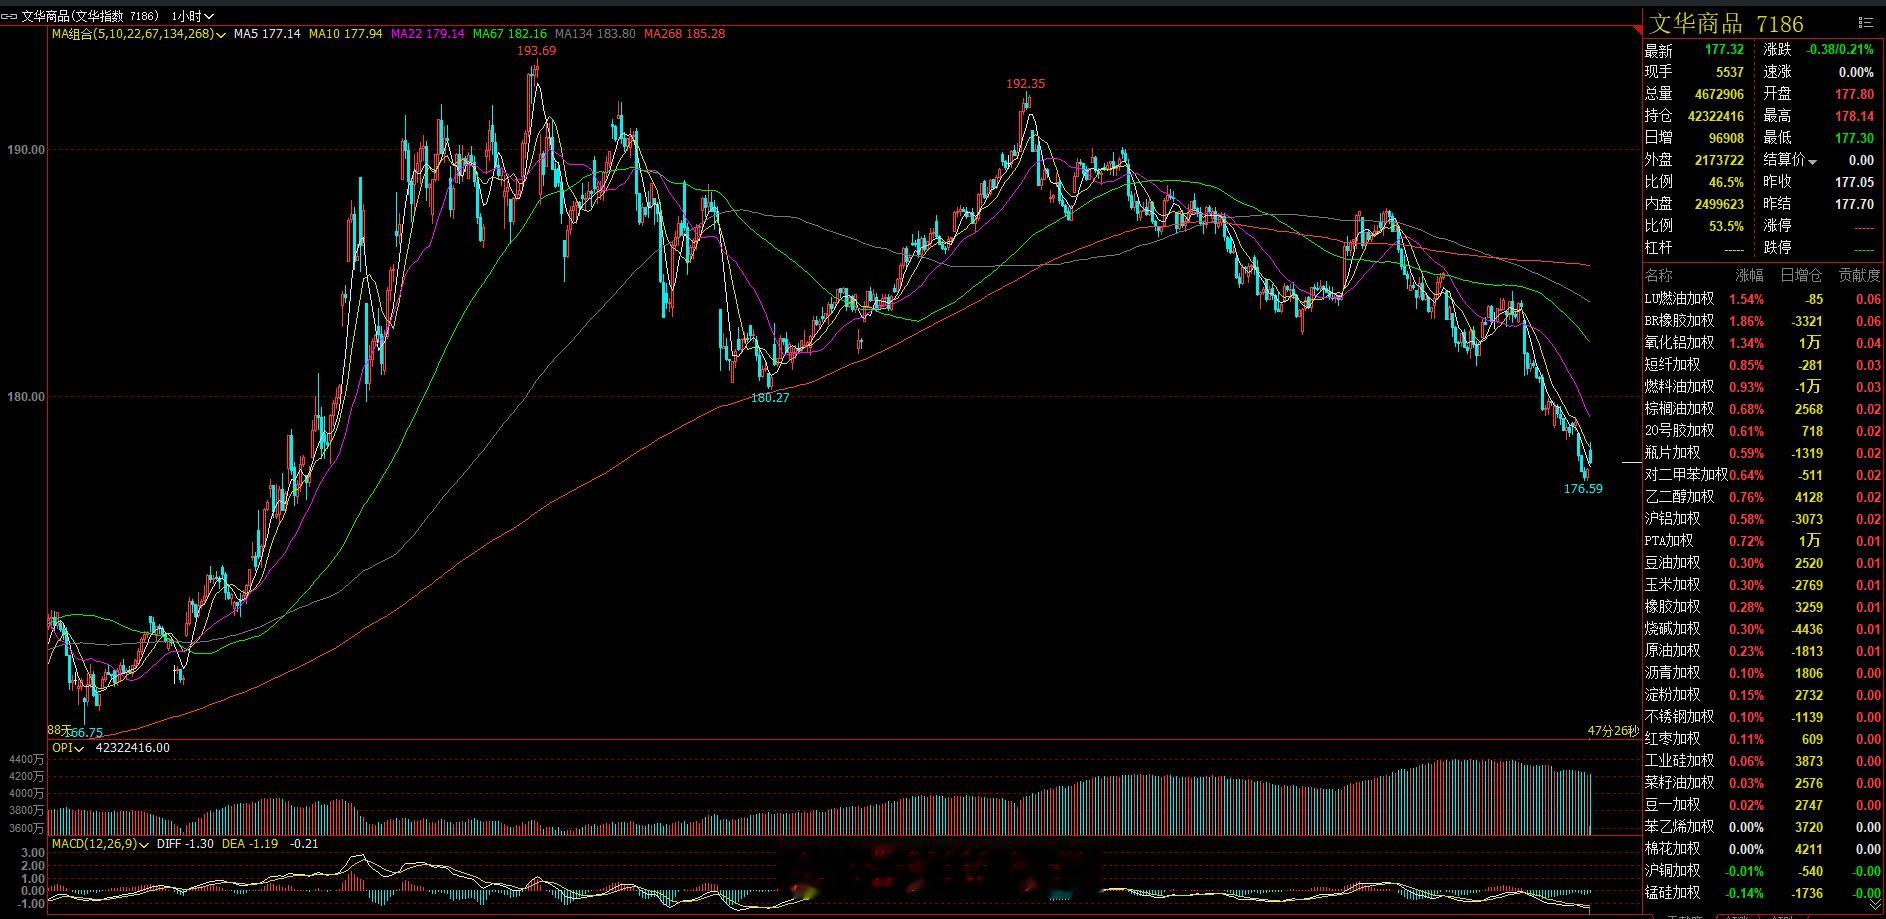Sort list by the 日增仓 column header

tap(1801, 275)
